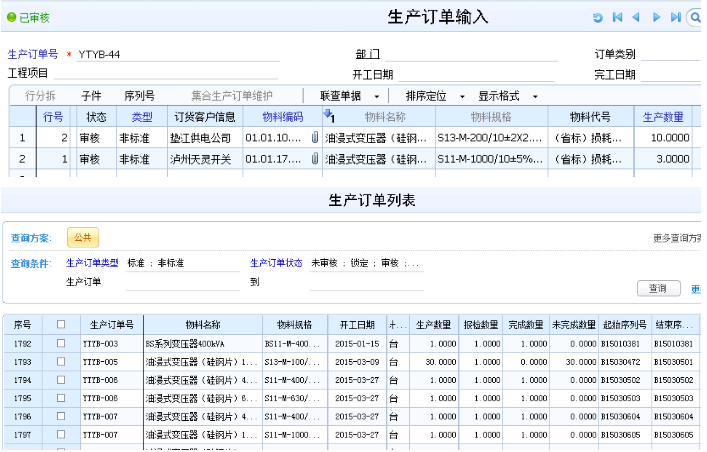707x452 pixels.
Task: Click into the 开工日期 input field
Action: coord(476,74)
